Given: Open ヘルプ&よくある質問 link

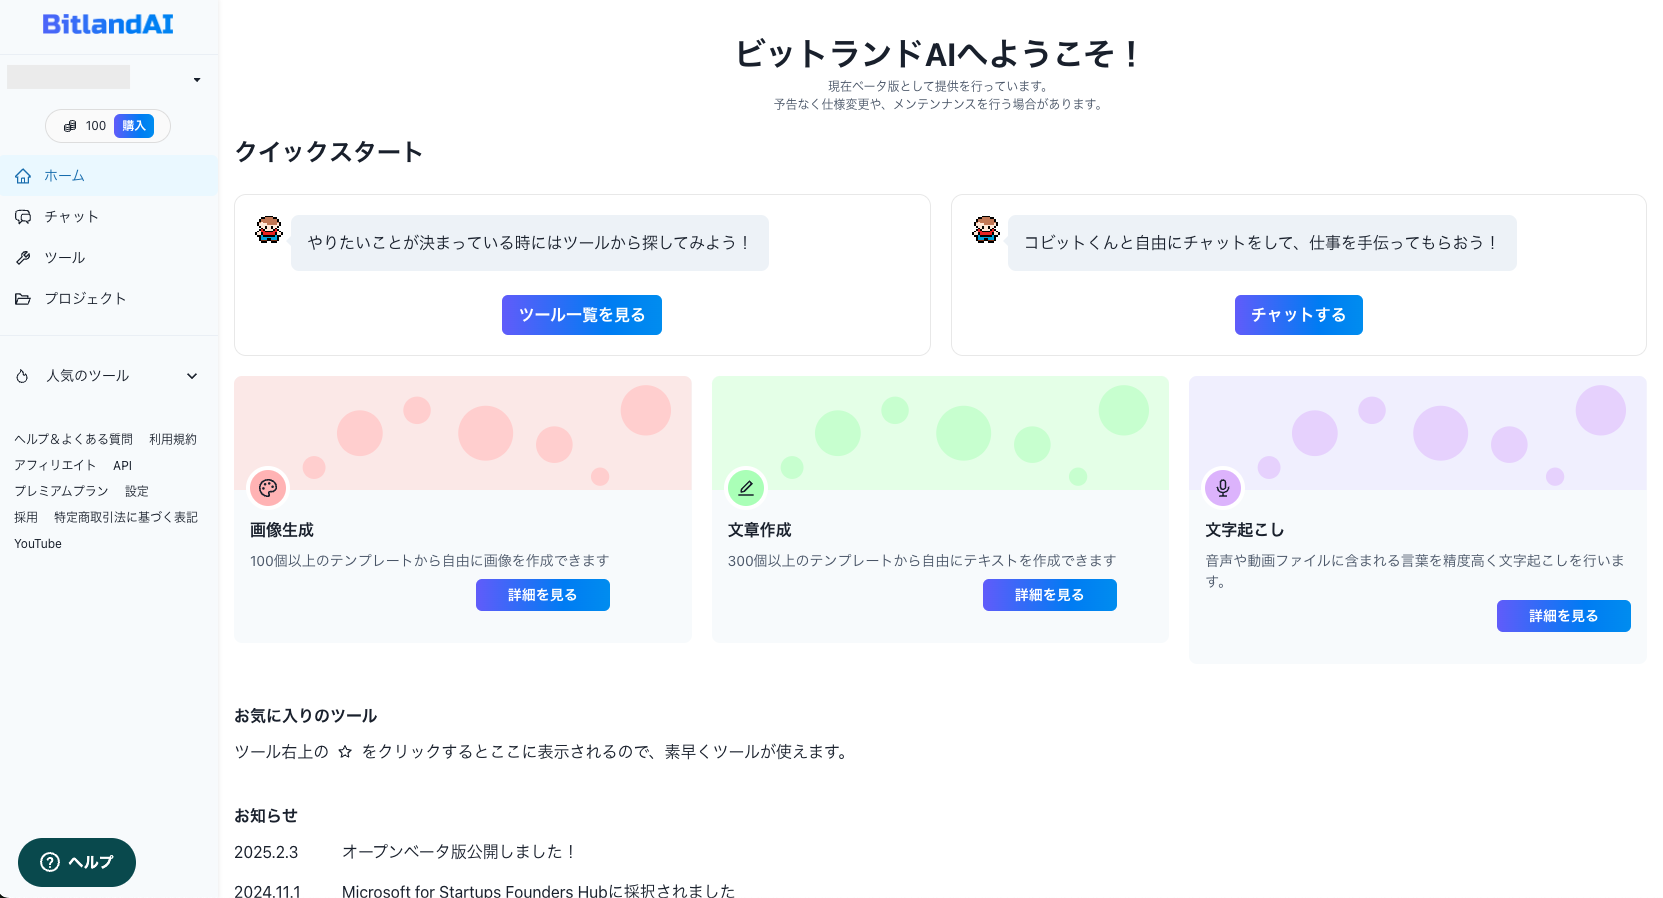Looking at the screenshot, I should click(x=73, y=439).
